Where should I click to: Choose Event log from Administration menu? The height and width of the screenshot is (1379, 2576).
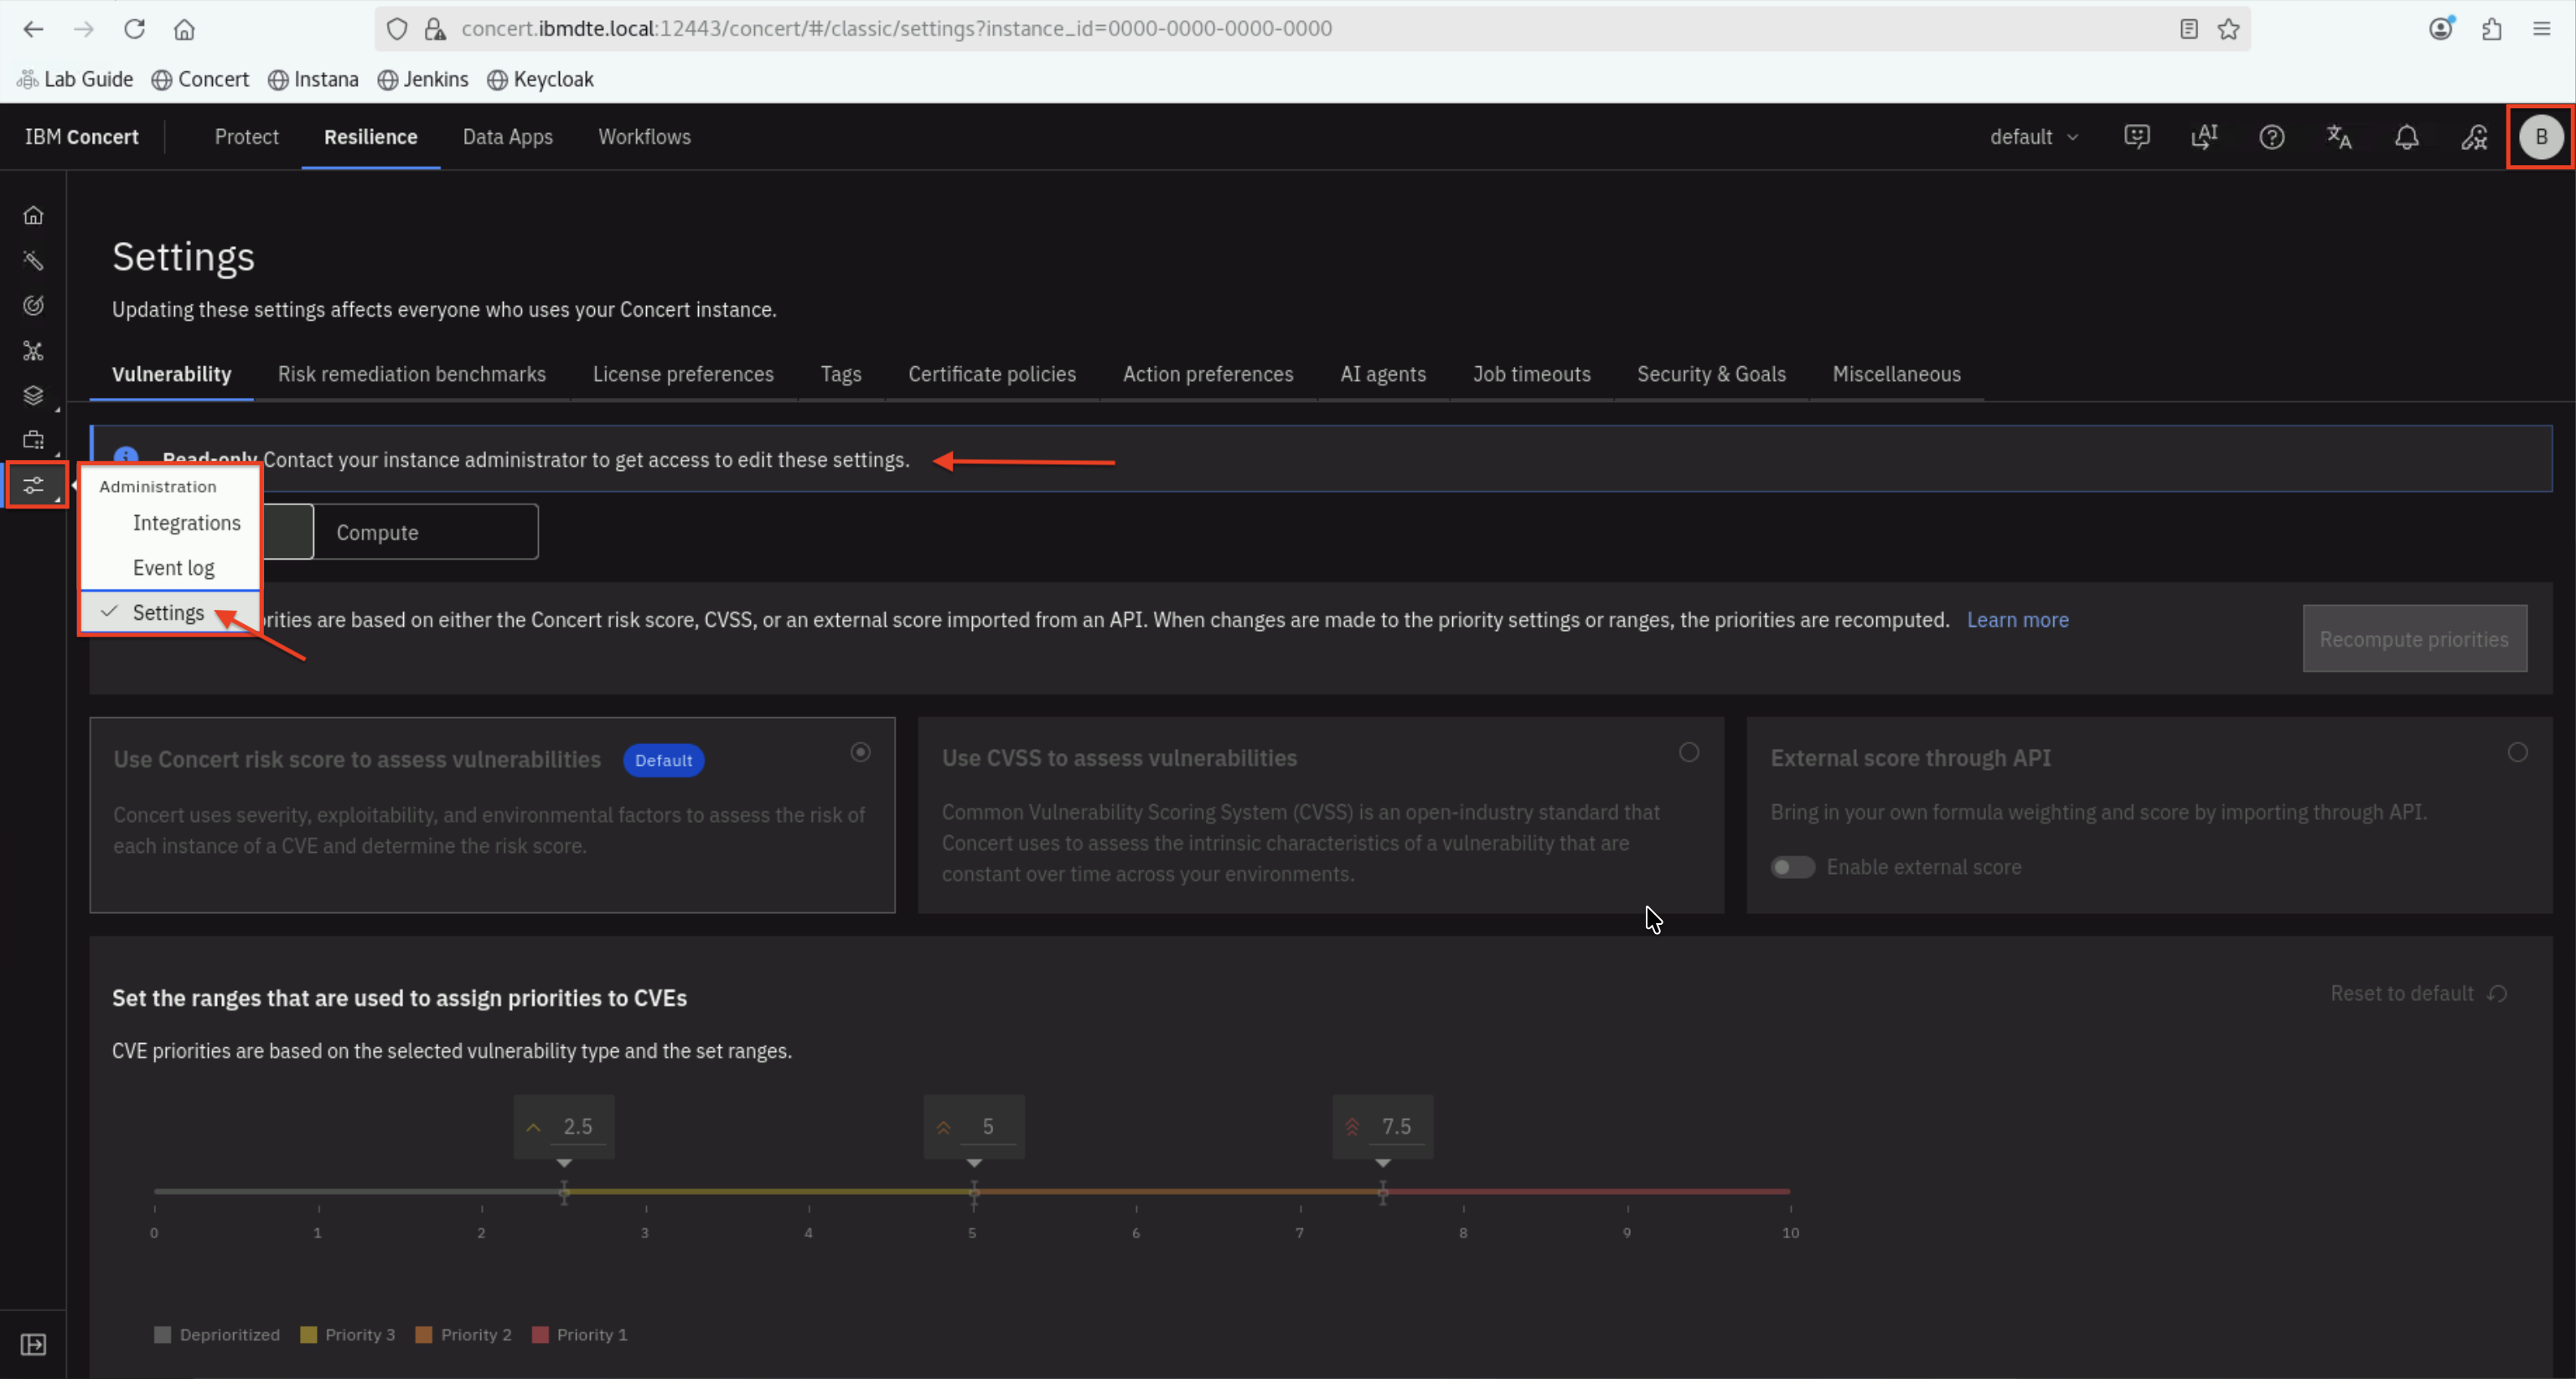(173, 568)
